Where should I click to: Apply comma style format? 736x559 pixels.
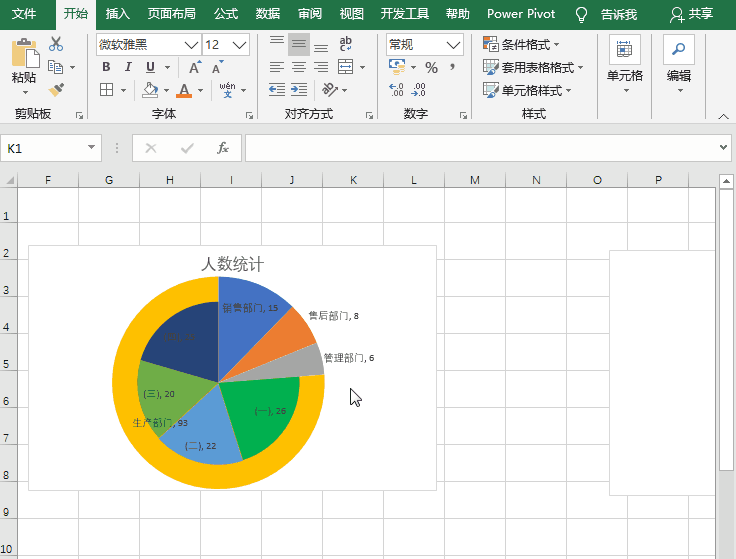(452, 67)
